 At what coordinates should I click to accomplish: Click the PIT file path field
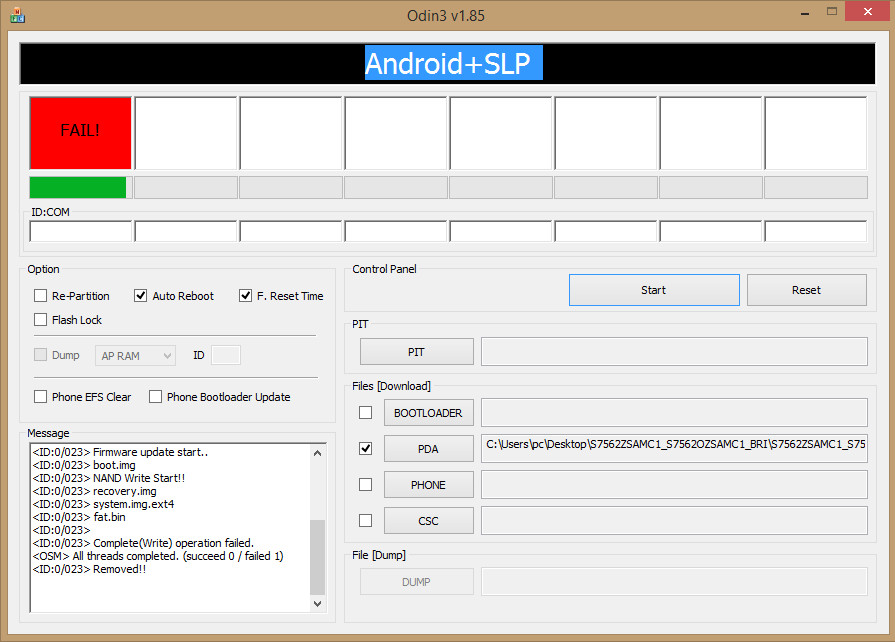(674, 352)
